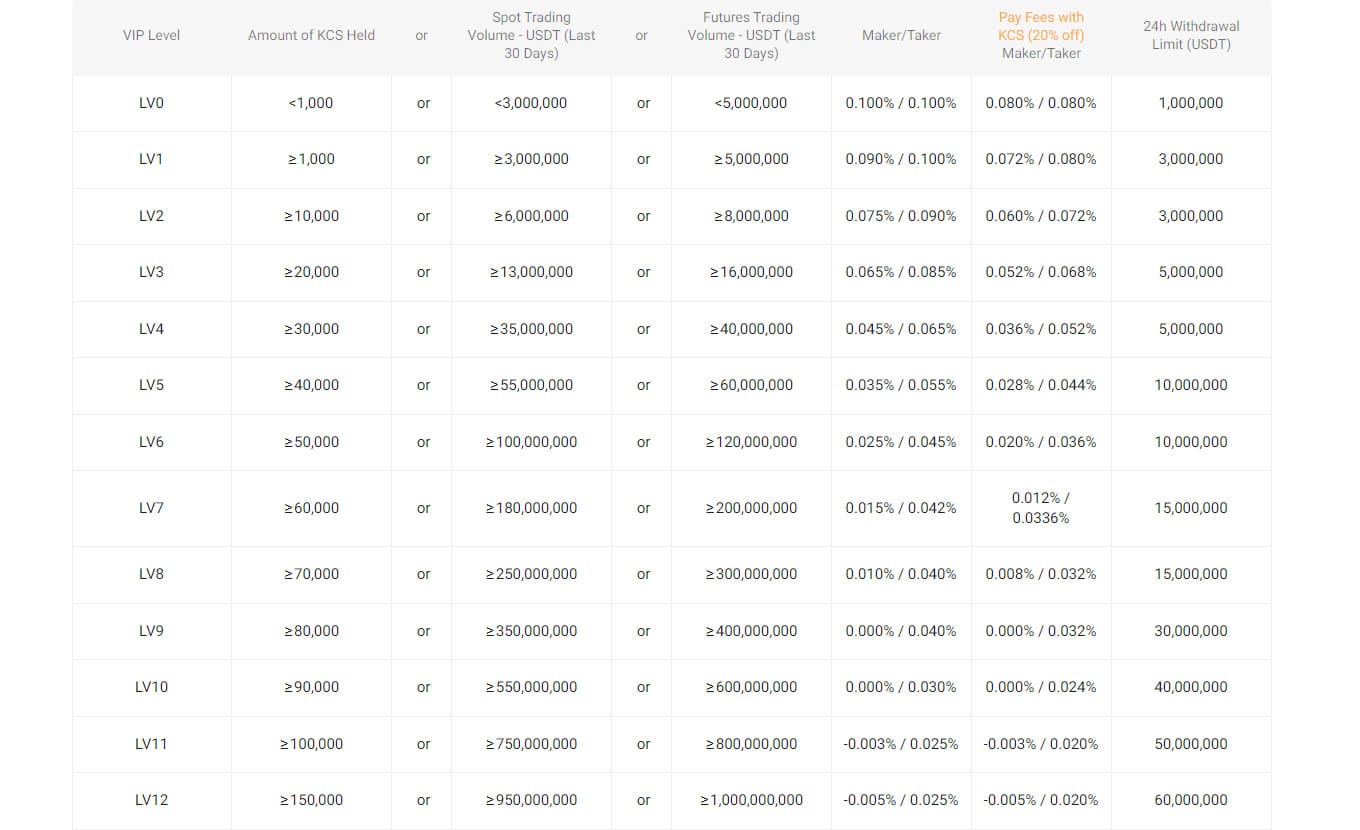Click the -0.003% / 0.025% fee cell
This screenshot has width=1360, height=830.
tap(901, 744)
